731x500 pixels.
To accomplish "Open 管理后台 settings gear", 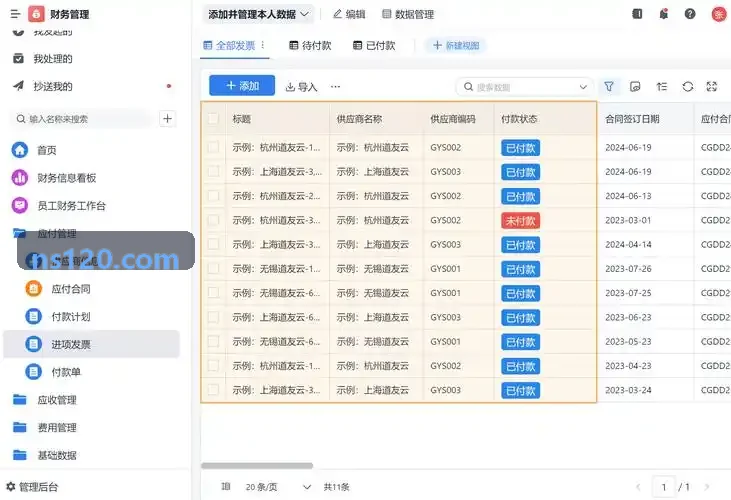I will tap(32, 487).
